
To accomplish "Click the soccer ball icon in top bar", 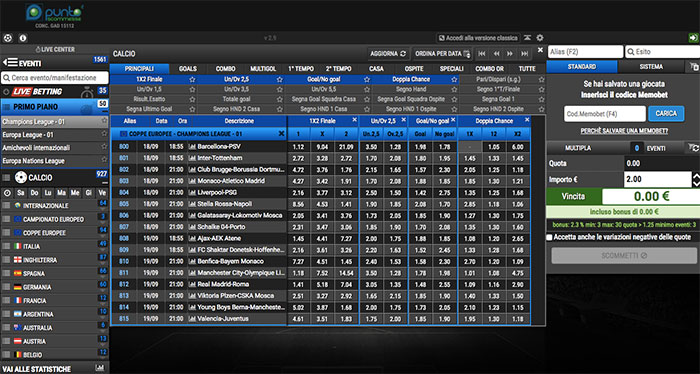I will tap(8, 38).
